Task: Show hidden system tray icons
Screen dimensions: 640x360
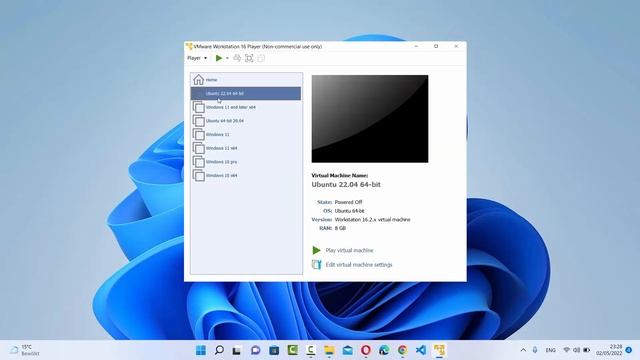Action: [x=523, y=350]
